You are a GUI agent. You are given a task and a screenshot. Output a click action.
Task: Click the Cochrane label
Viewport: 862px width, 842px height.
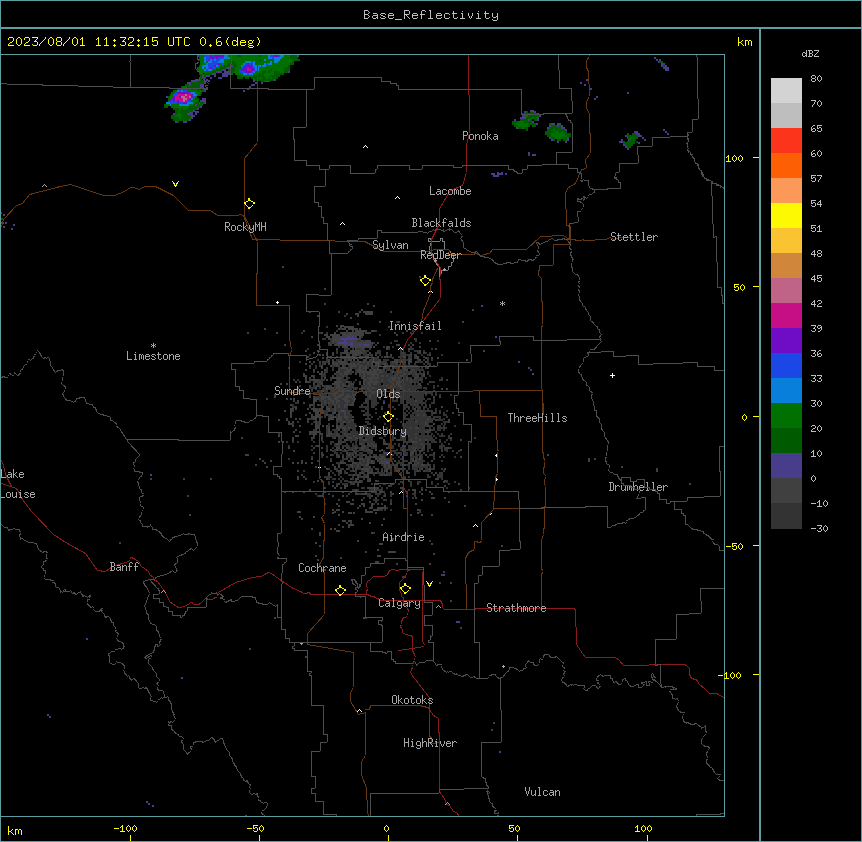point(322,568)
